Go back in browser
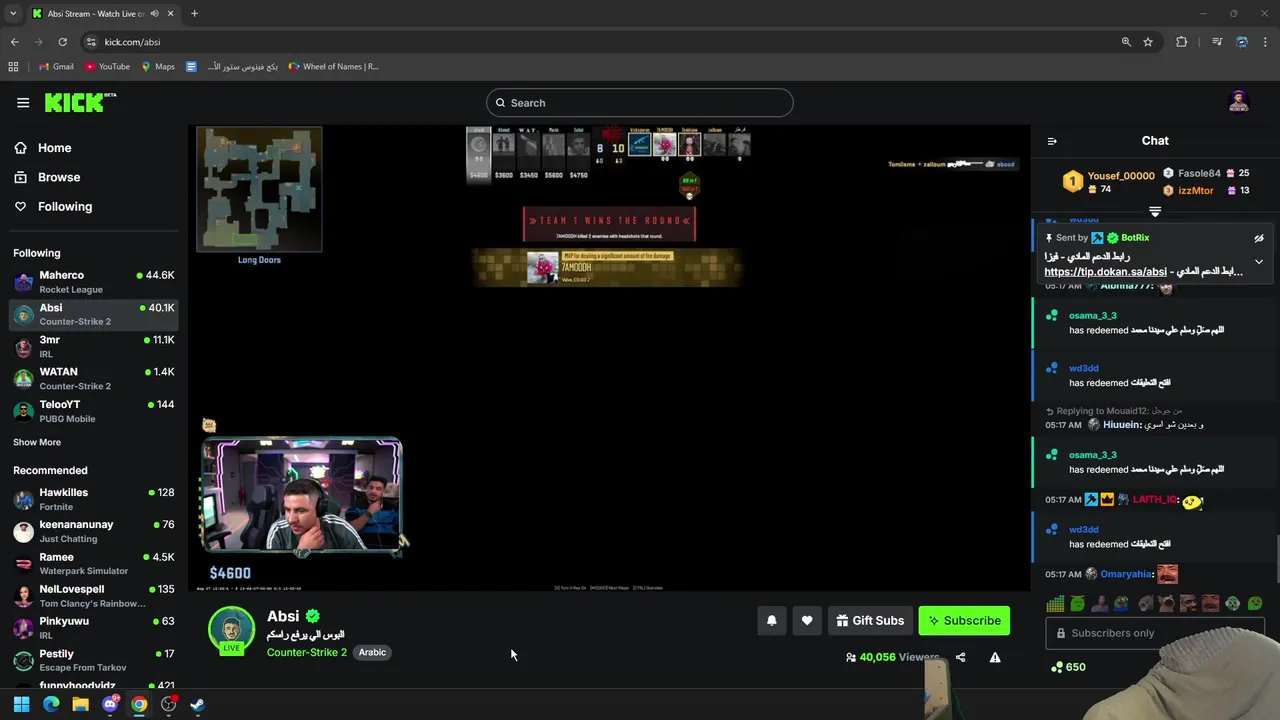Viewport: 1280px width, 720px height. pos(14,42)
